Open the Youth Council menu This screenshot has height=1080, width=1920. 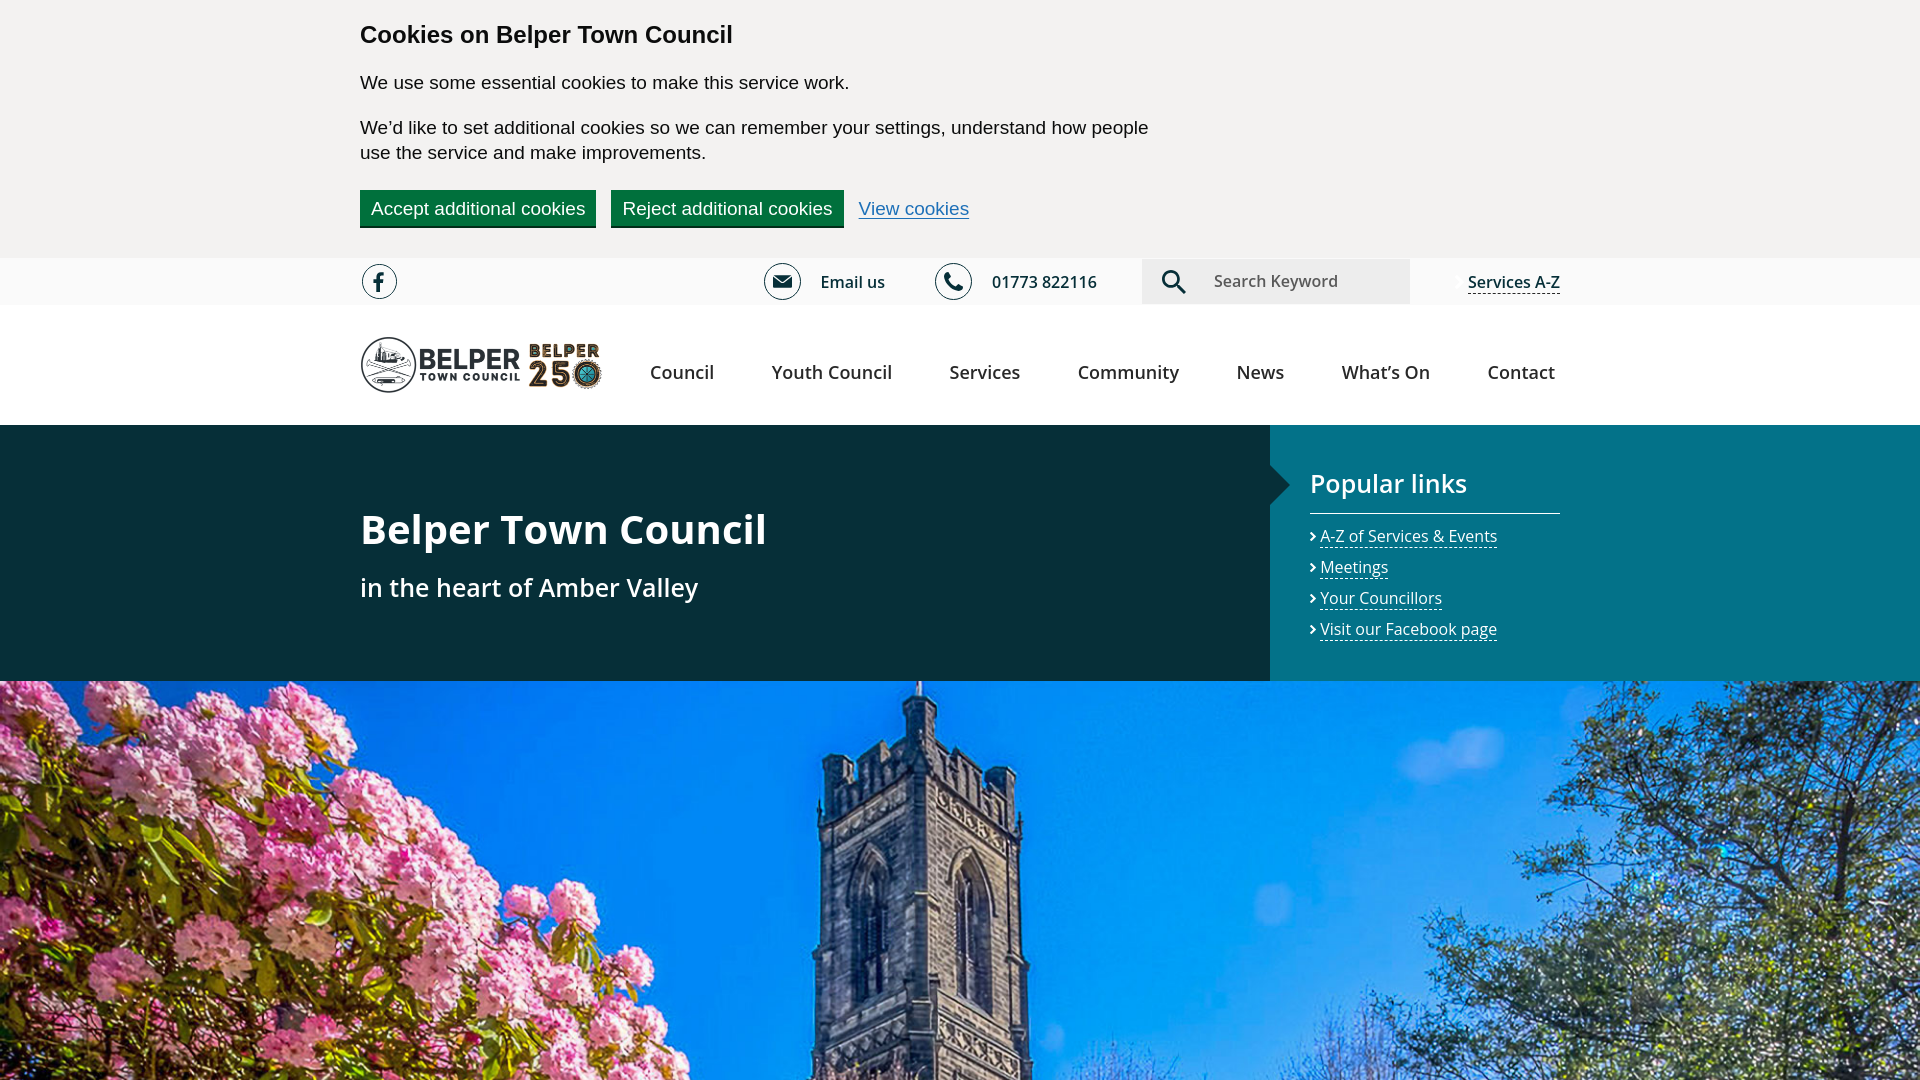coord(832,372)
